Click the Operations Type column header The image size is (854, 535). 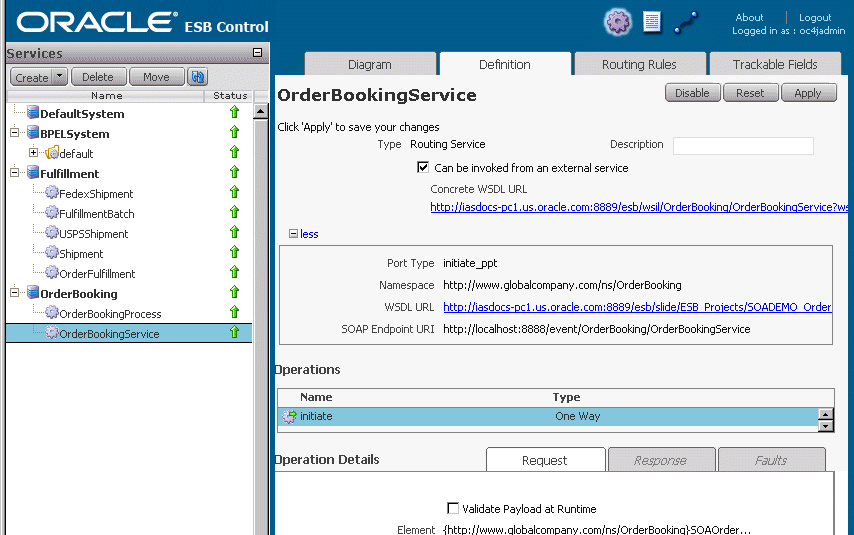(566, 397)
